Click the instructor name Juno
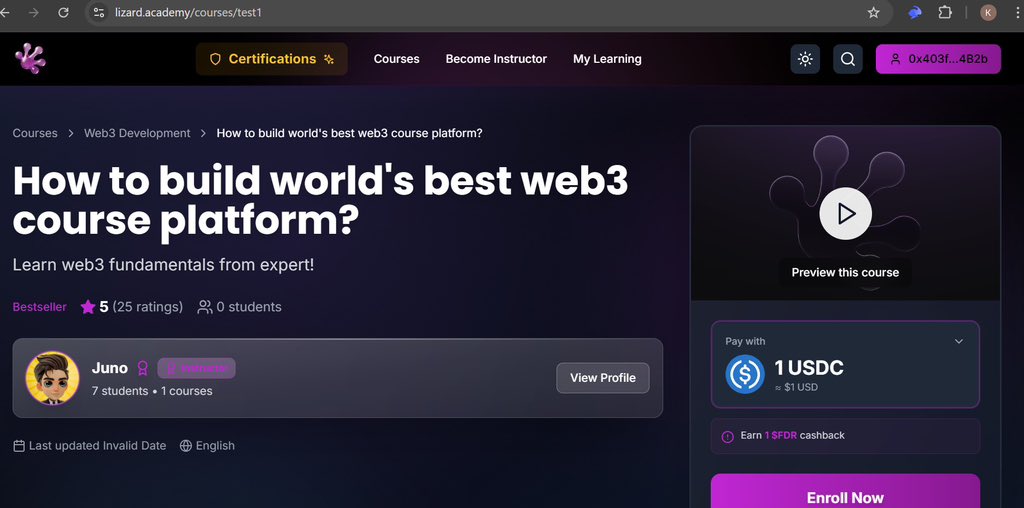Viewport: 1024px width, 508px height. [x=110, y=368]
